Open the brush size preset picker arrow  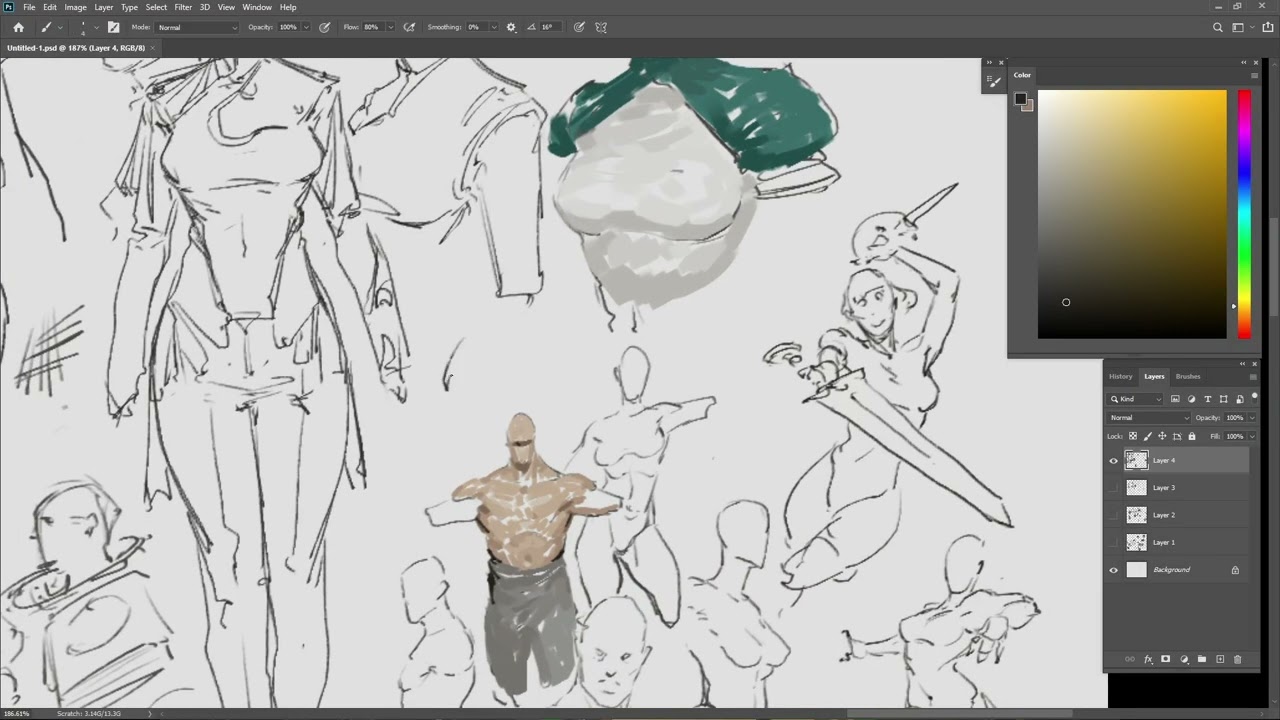[96, 27]
